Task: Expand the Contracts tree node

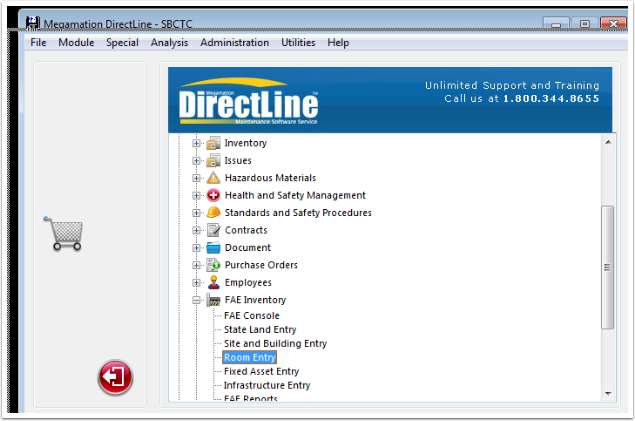Action: pos(196,230)
